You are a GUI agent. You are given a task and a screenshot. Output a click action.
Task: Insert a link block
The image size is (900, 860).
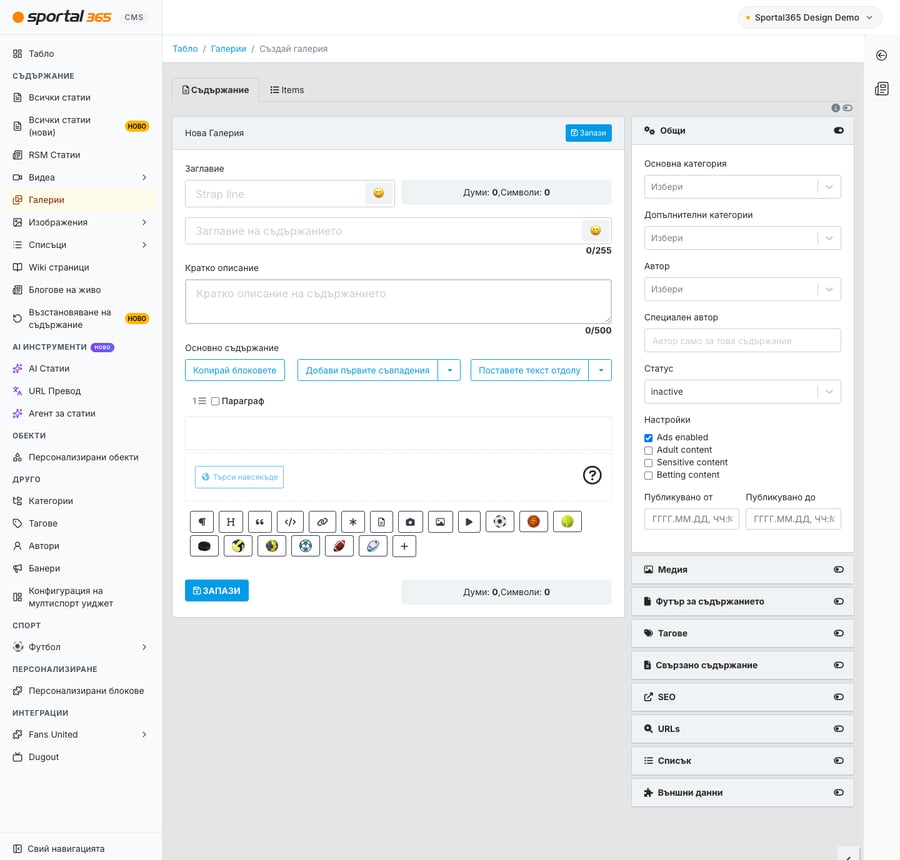[322, 522]
